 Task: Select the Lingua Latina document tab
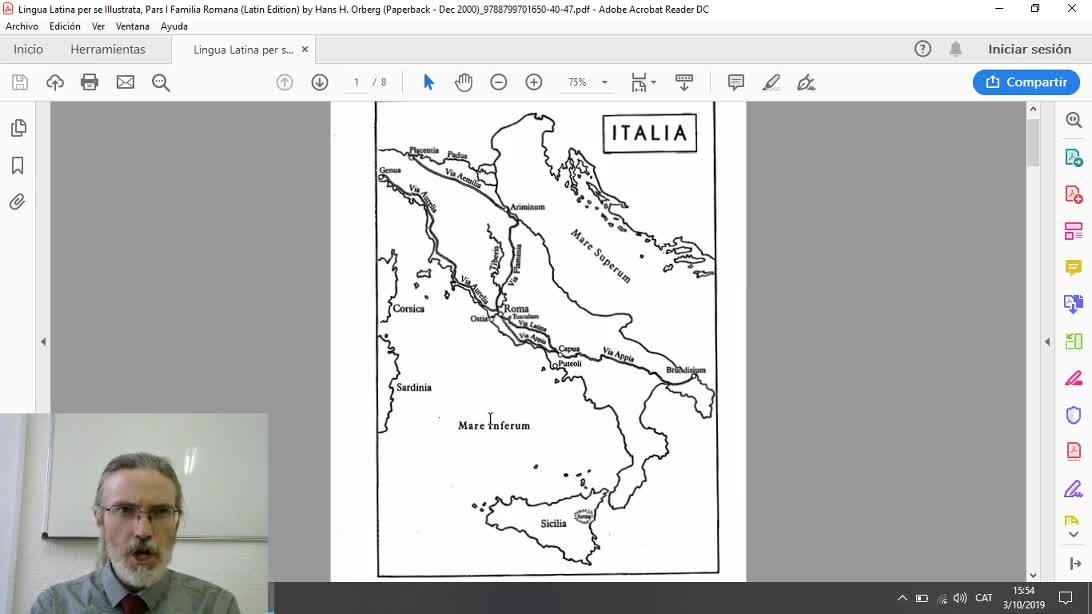[x=243, y=49]
